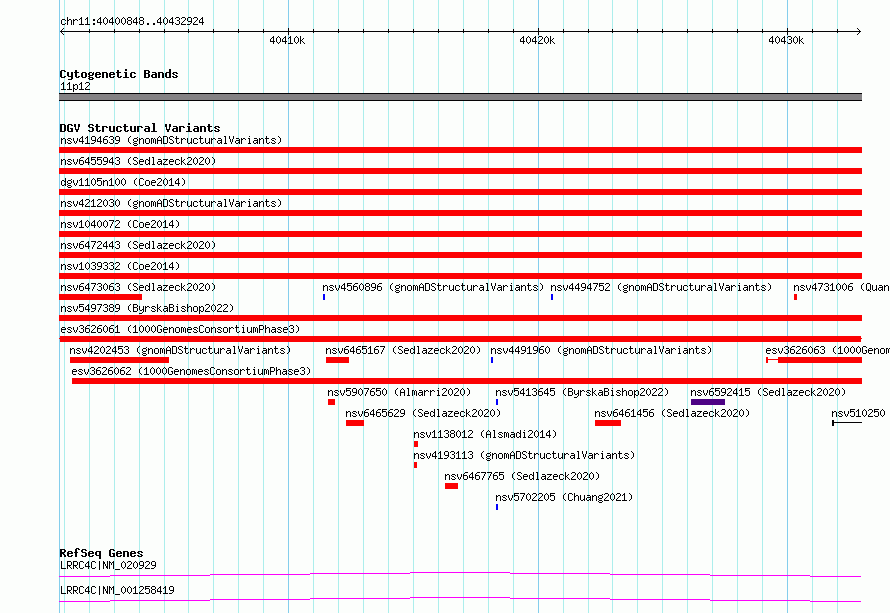Click the RefSeq Genes track title
This screenshot has height=613, width=890.
(x=101, y=553)
